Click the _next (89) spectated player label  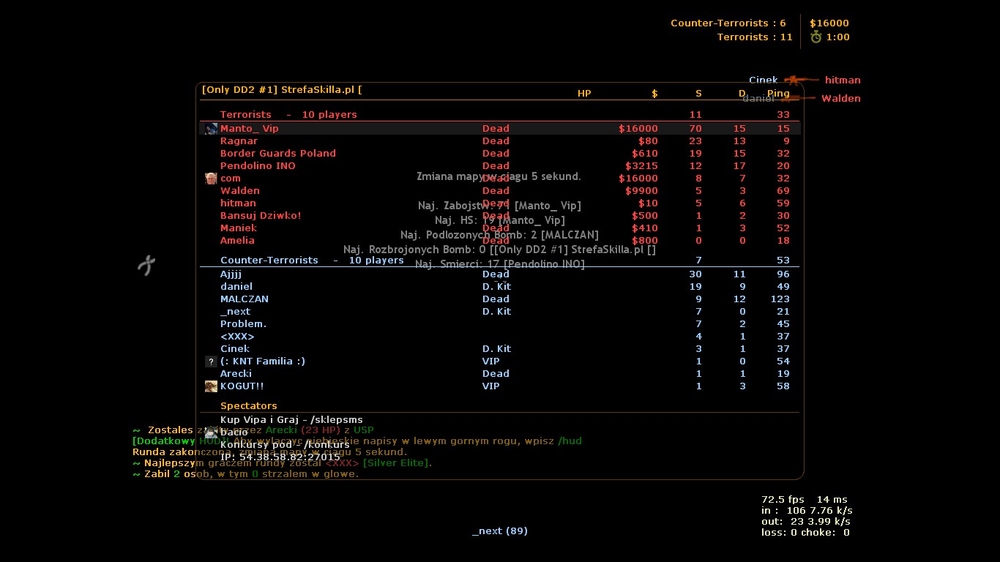[x=500, y=531]
